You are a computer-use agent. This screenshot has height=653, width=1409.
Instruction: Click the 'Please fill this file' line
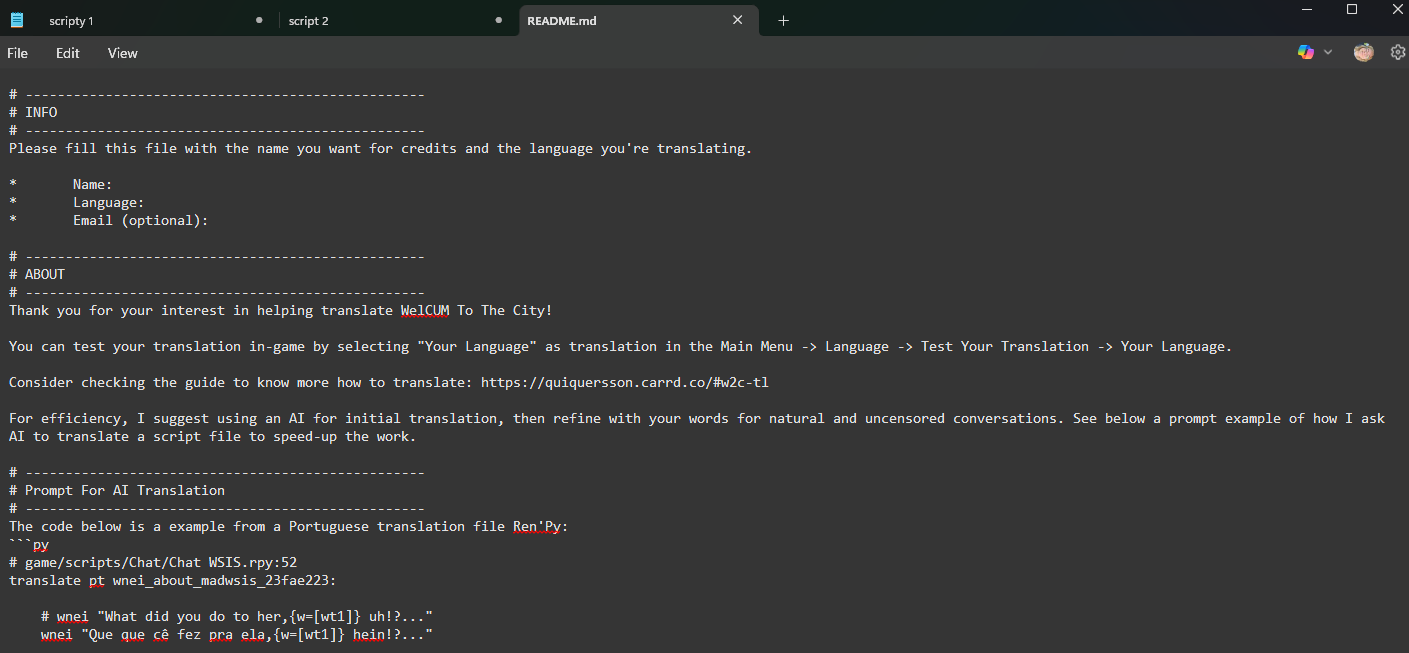pyautogui.click(x=380, y=148)
